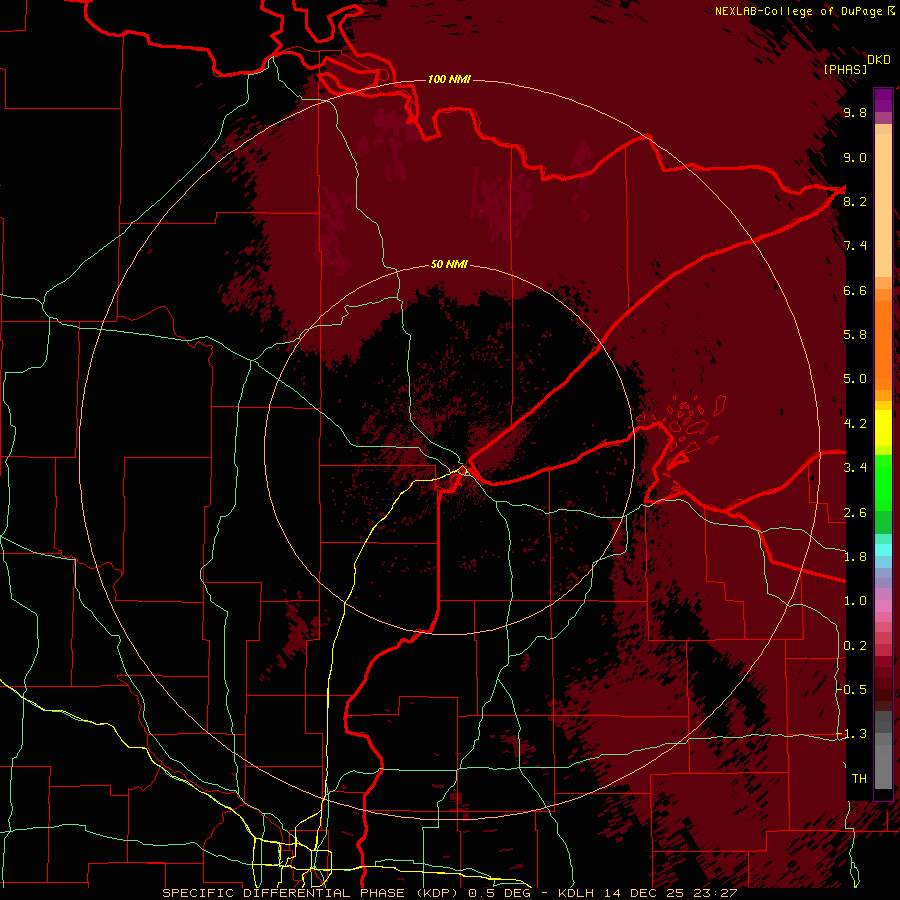Click the 5.8 value on the legend
The height and width of the screenshot is (900, 900).
855,335
